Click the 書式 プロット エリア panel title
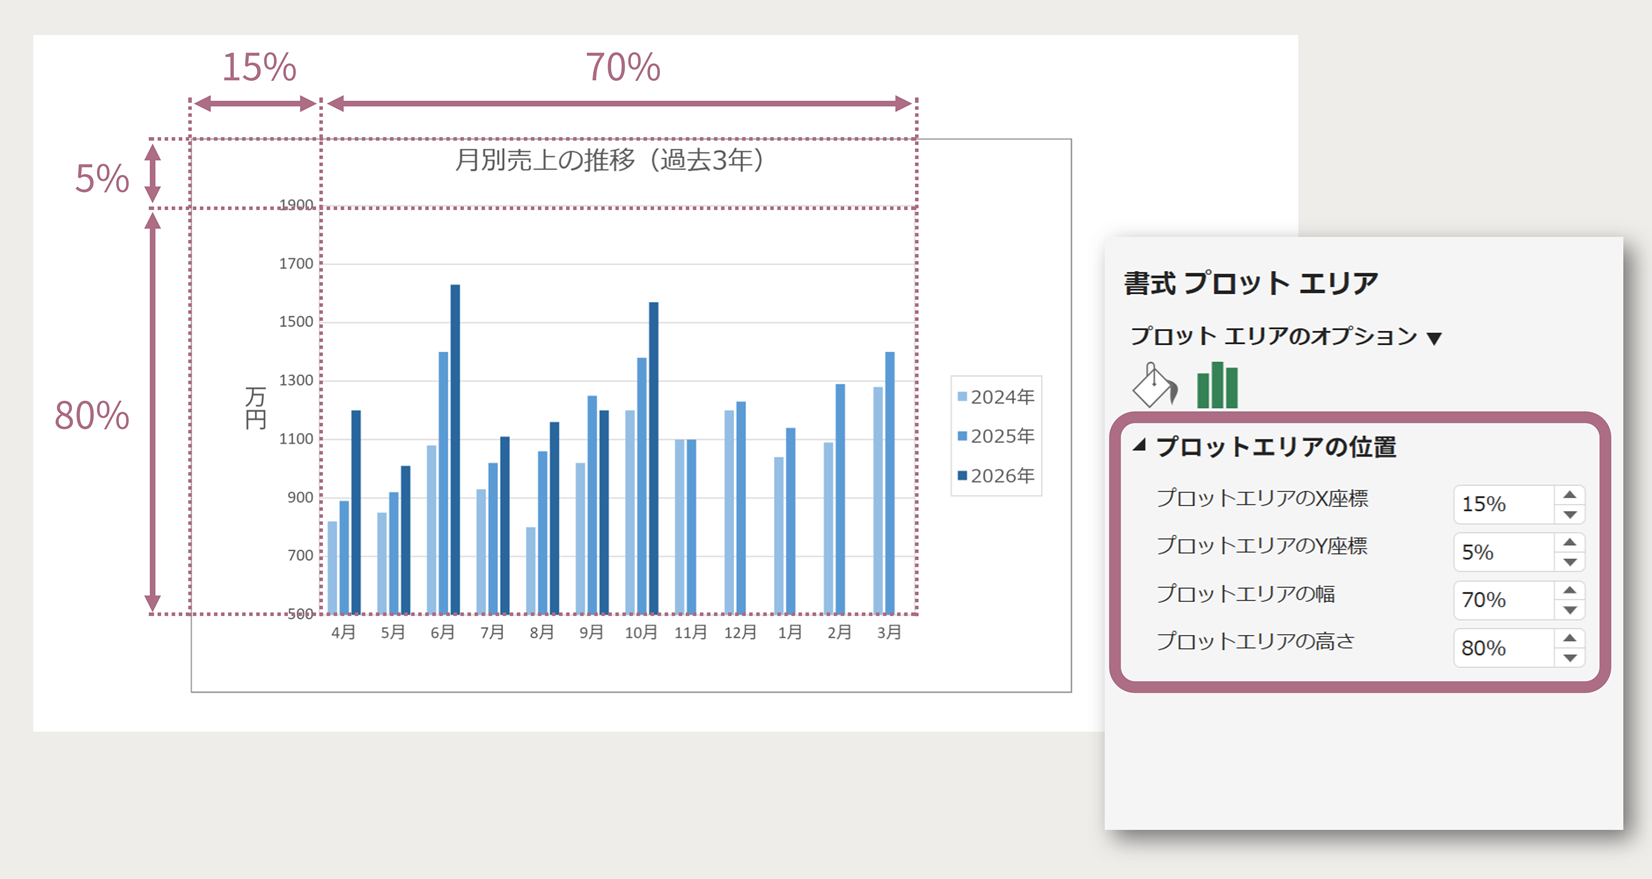This screenshot has height=879, width=1652. coord(1251,283)
